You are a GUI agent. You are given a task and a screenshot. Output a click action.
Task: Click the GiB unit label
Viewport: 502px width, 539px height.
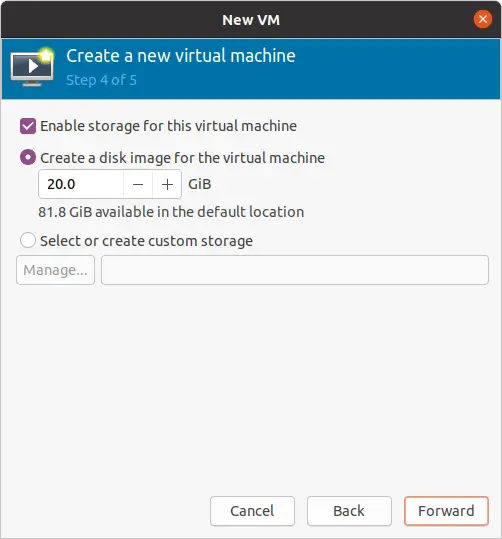(x=200, y=184)
